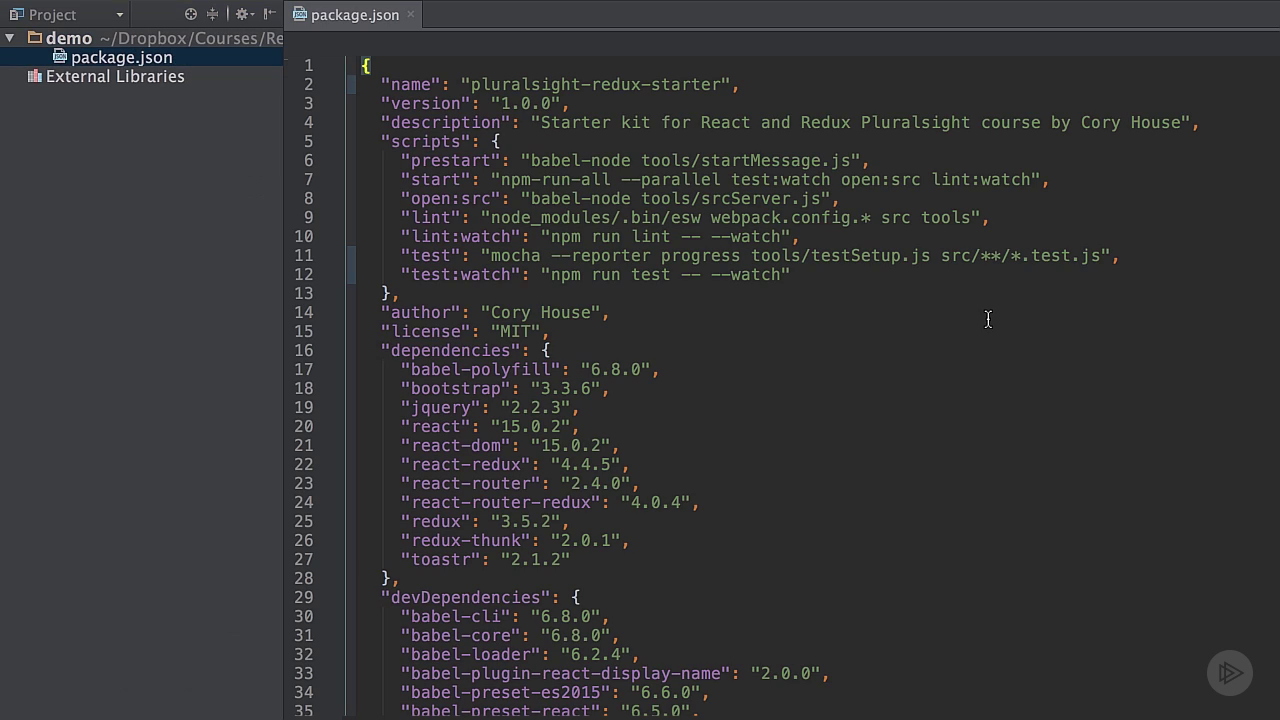Click the "description" key on line 4

coord(445,122)
